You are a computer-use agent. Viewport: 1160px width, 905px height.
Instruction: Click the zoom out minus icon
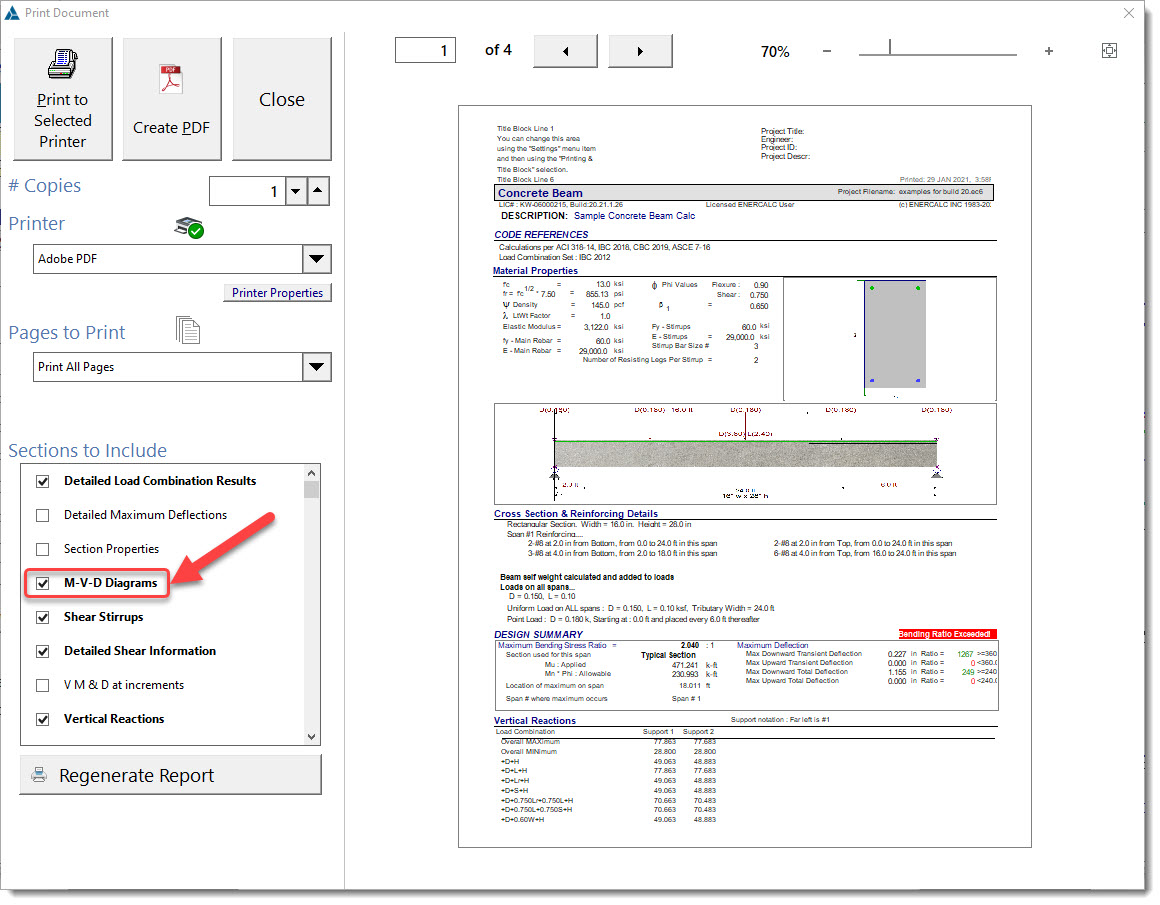tap(827, 51)
